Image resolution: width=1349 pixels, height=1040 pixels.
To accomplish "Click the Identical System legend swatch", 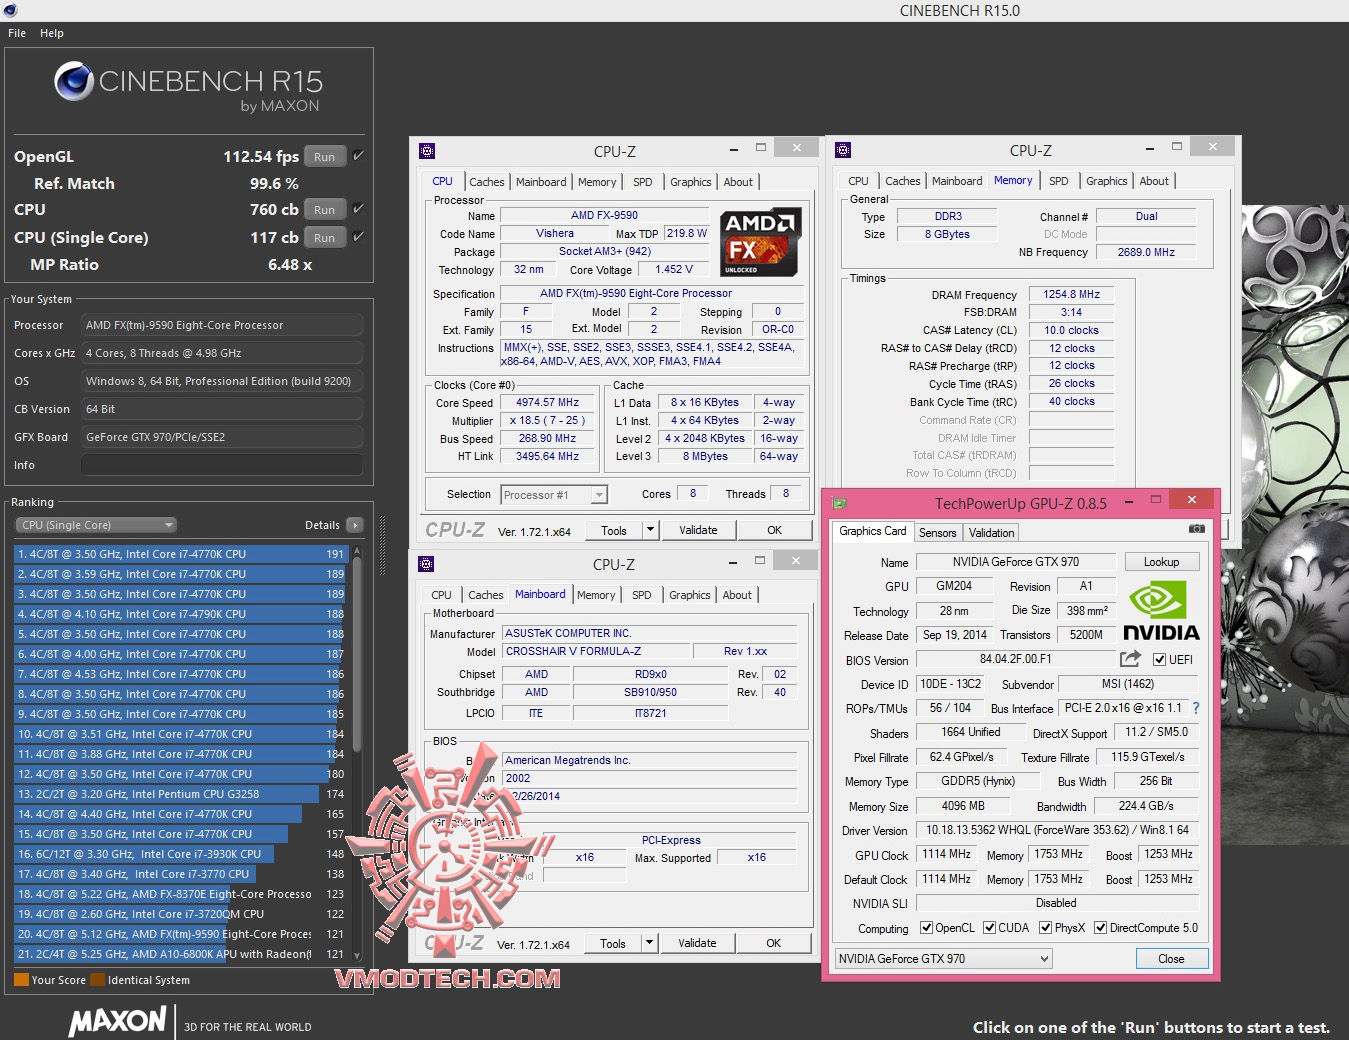I will point(97,980).
